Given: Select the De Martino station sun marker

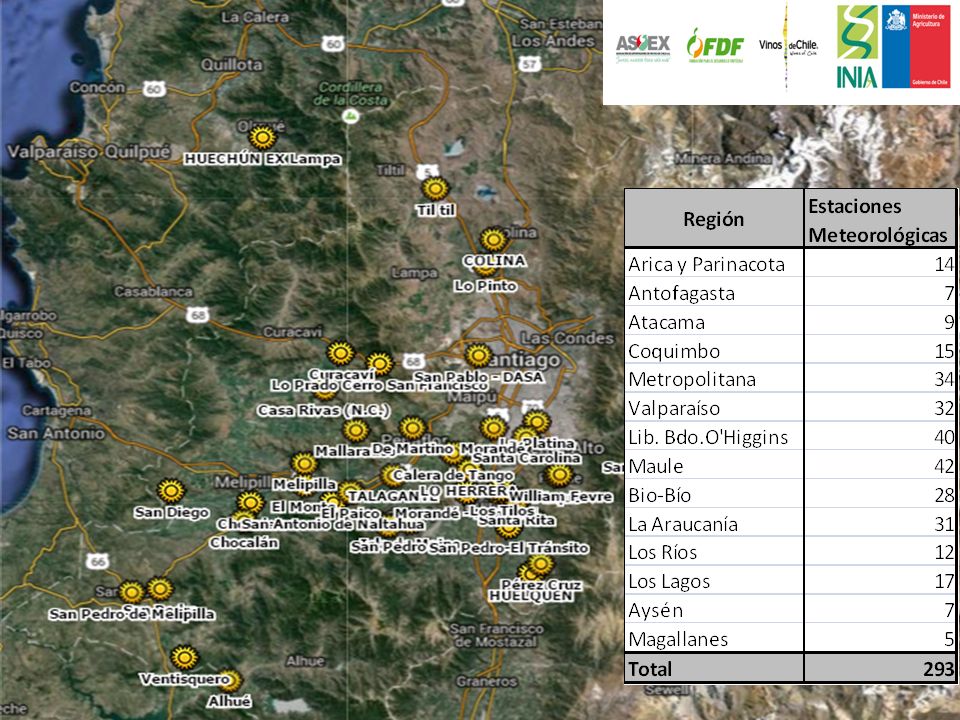Looking at the screenshot, I should tap(412, 428).
